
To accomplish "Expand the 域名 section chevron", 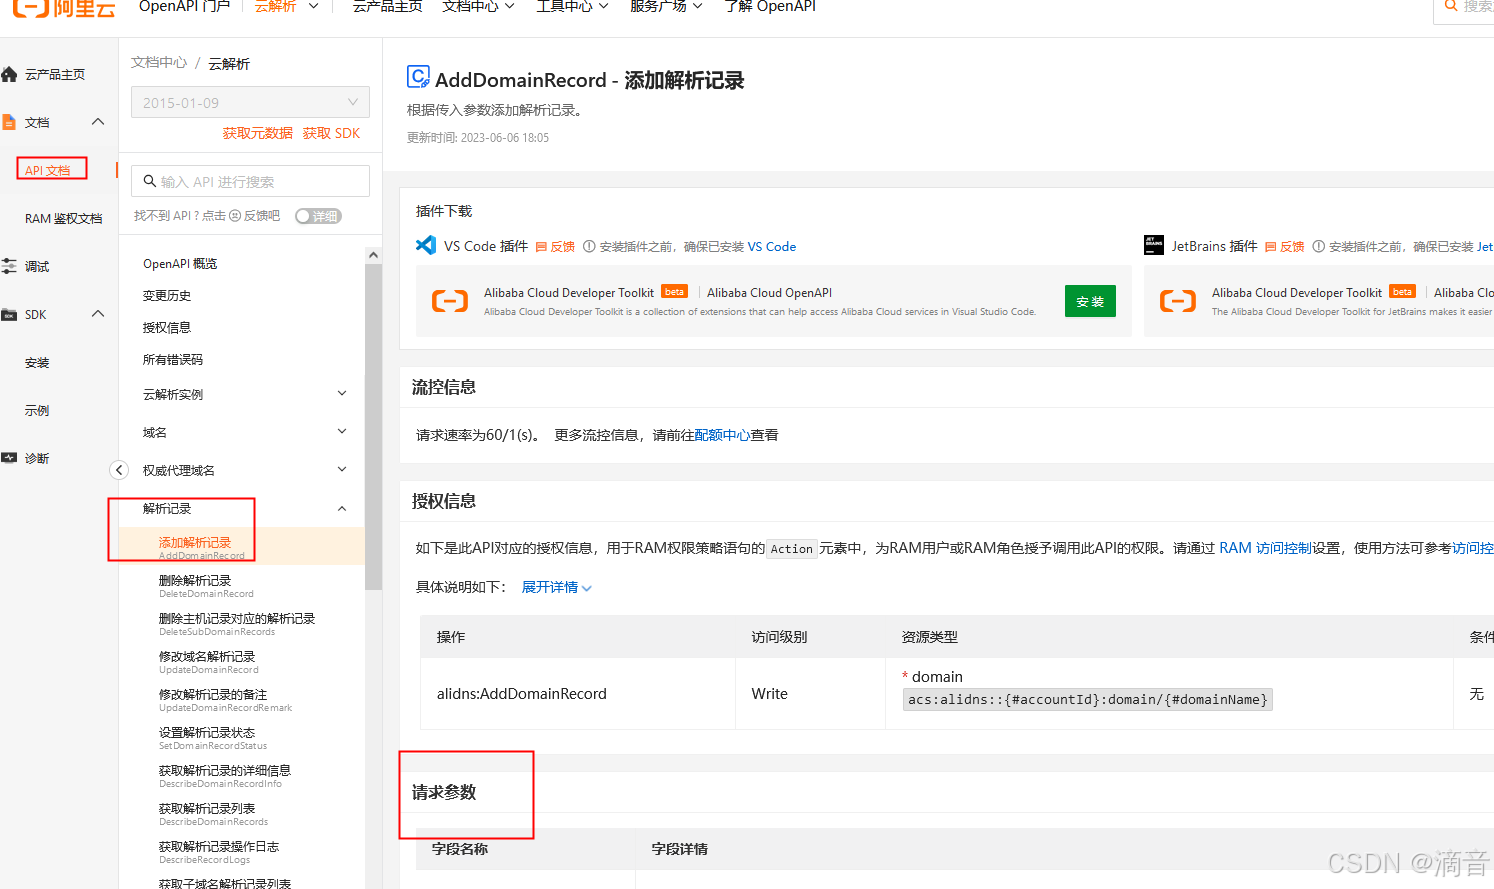I will point(342,432).
